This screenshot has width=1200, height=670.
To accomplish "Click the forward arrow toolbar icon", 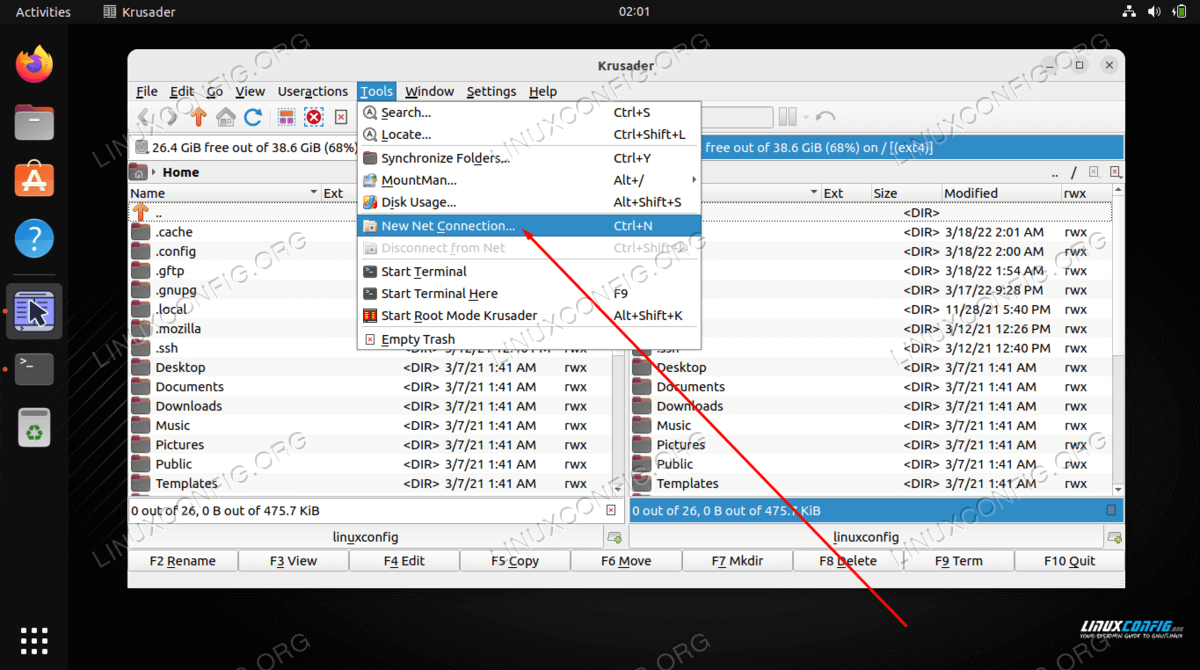I will (170, 117).
